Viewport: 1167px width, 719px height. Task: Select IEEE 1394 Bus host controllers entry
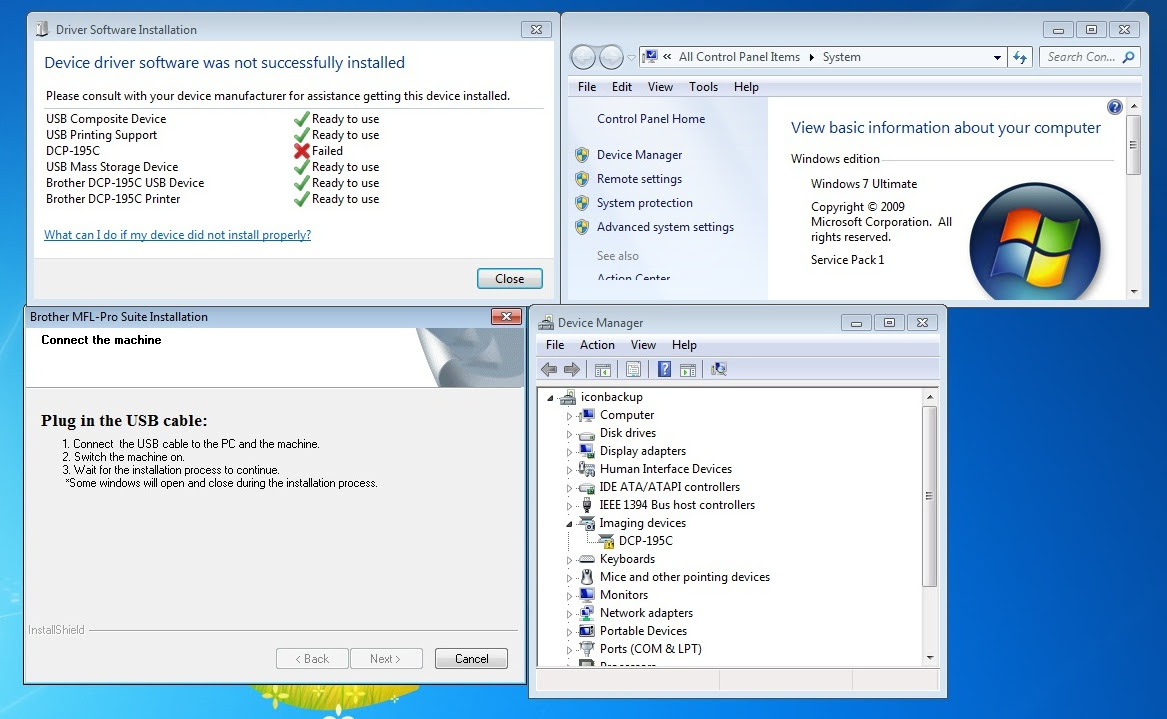click(677, 505)
